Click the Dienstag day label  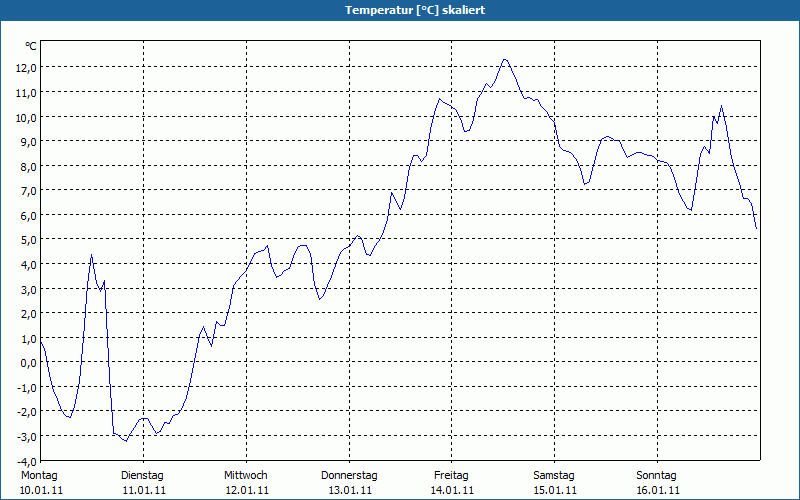(x=142, y=475)
